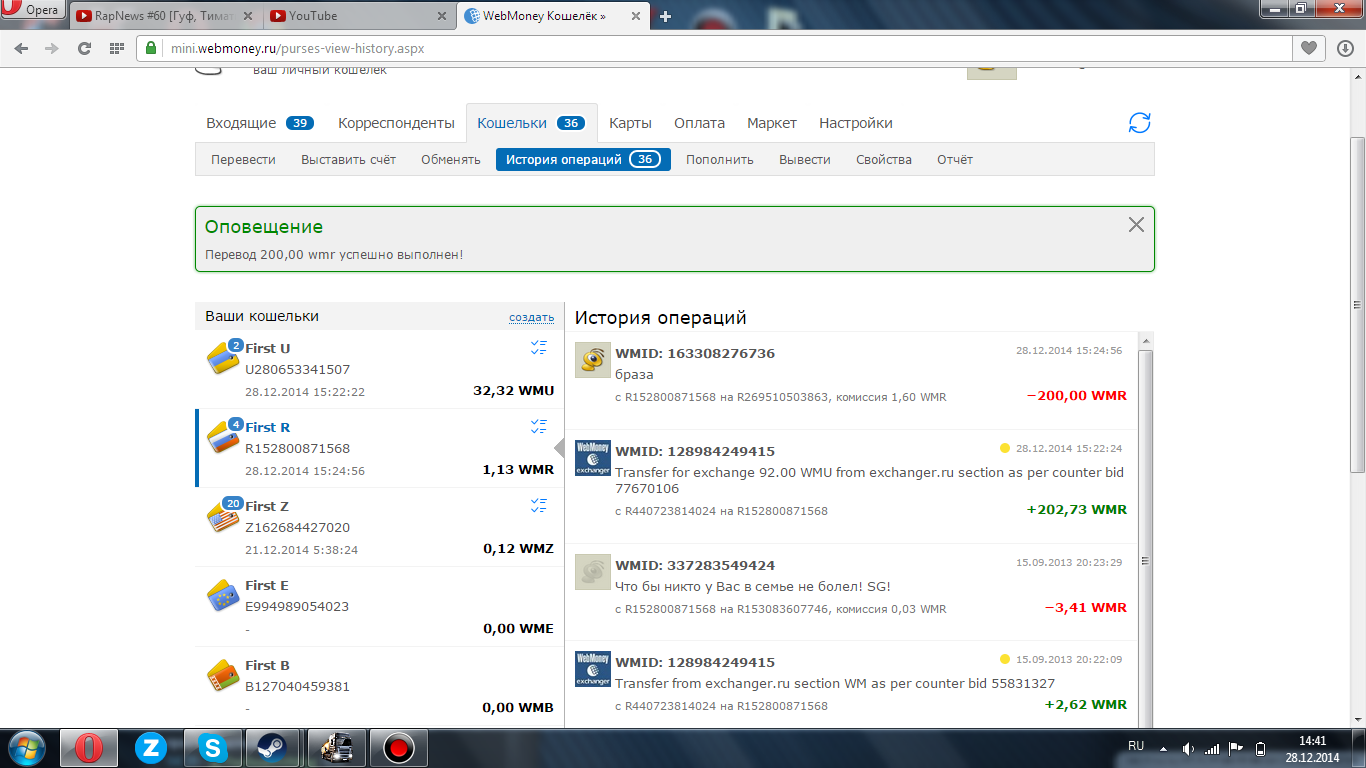Go back to previous page
This screenshot has width=1366, height=768.
tap(21, 48)
